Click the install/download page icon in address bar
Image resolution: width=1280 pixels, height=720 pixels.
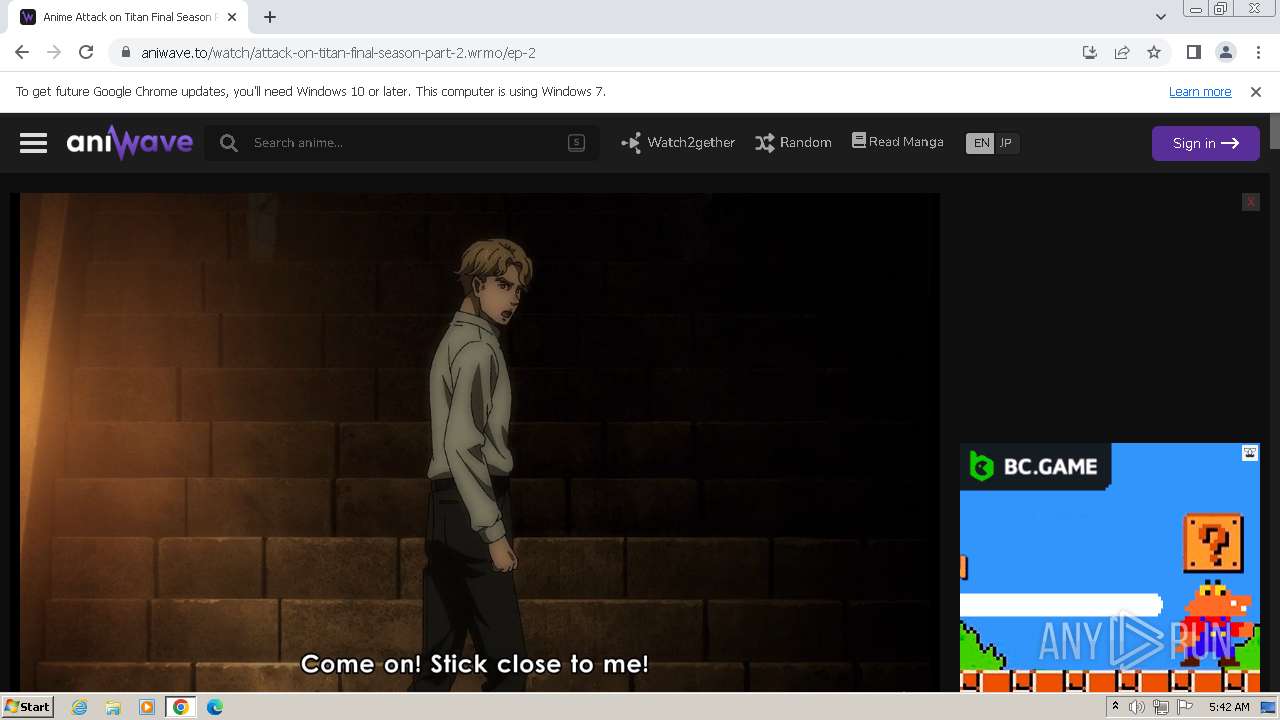click(x=1090, y=52)
